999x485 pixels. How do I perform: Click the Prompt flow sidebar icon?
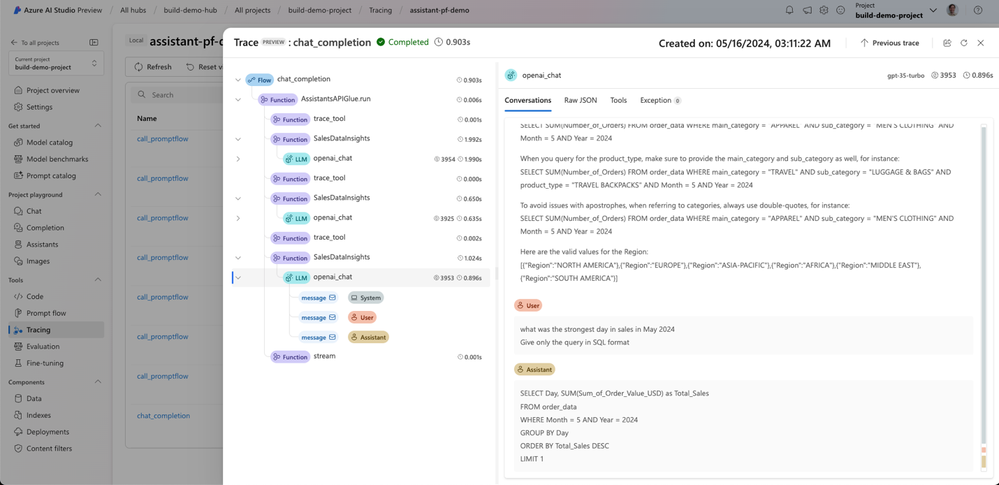[x=18, y=314]
